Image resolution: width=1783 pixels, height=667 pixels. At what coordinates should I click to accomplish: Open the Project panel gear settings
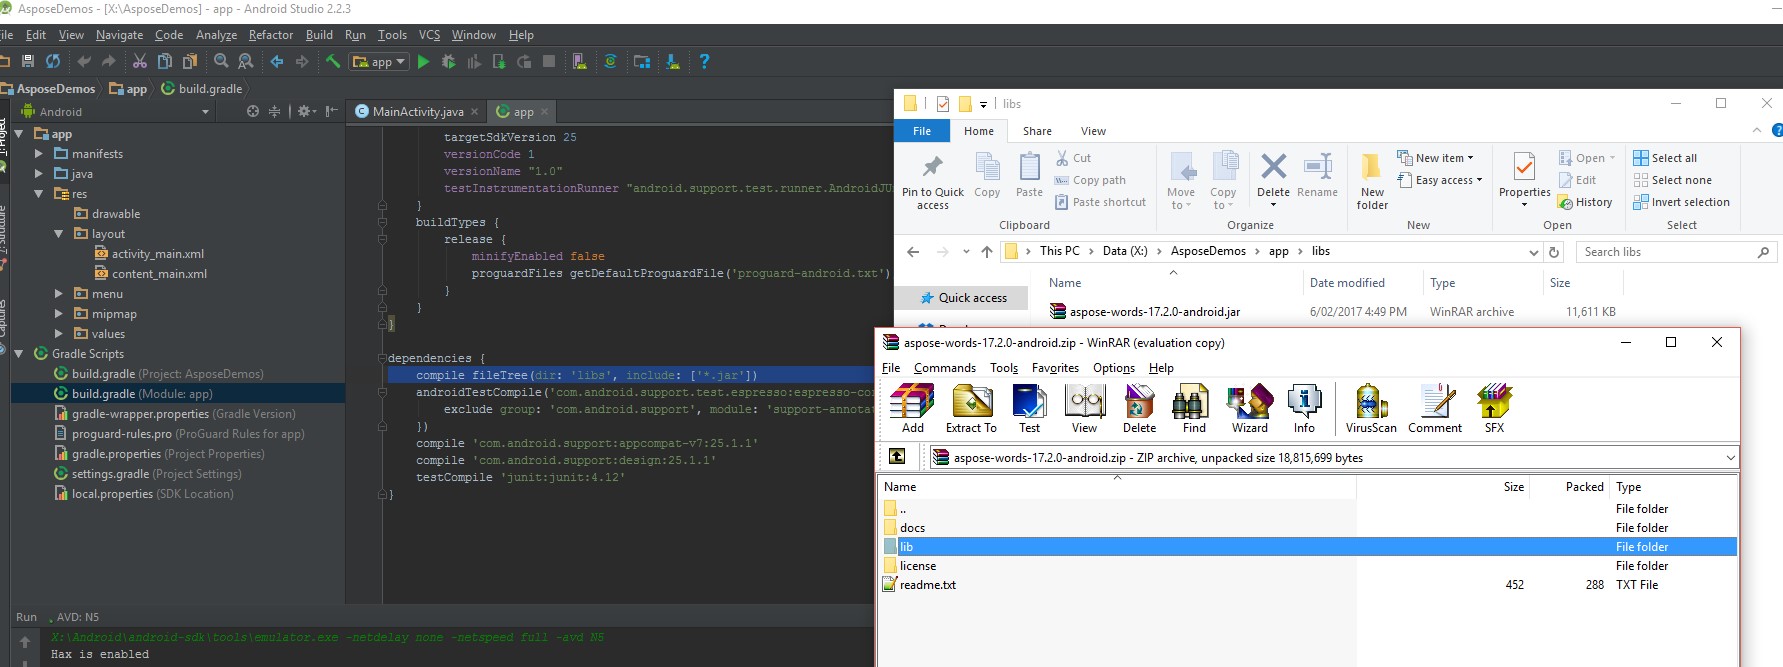coord(306,111)
